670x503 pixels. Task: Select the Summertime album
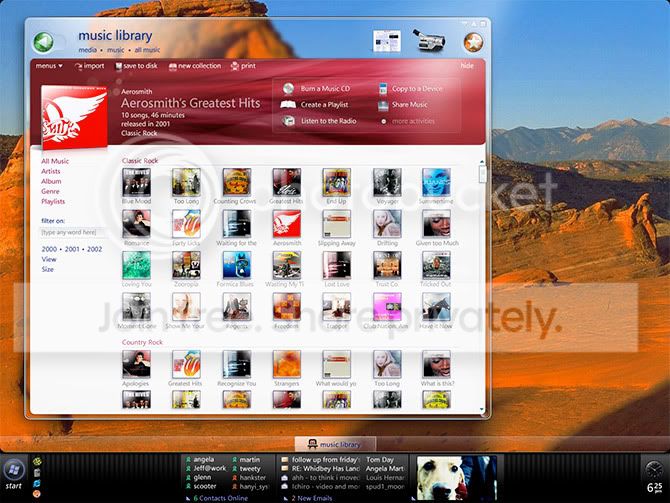(x=436, y=186)
